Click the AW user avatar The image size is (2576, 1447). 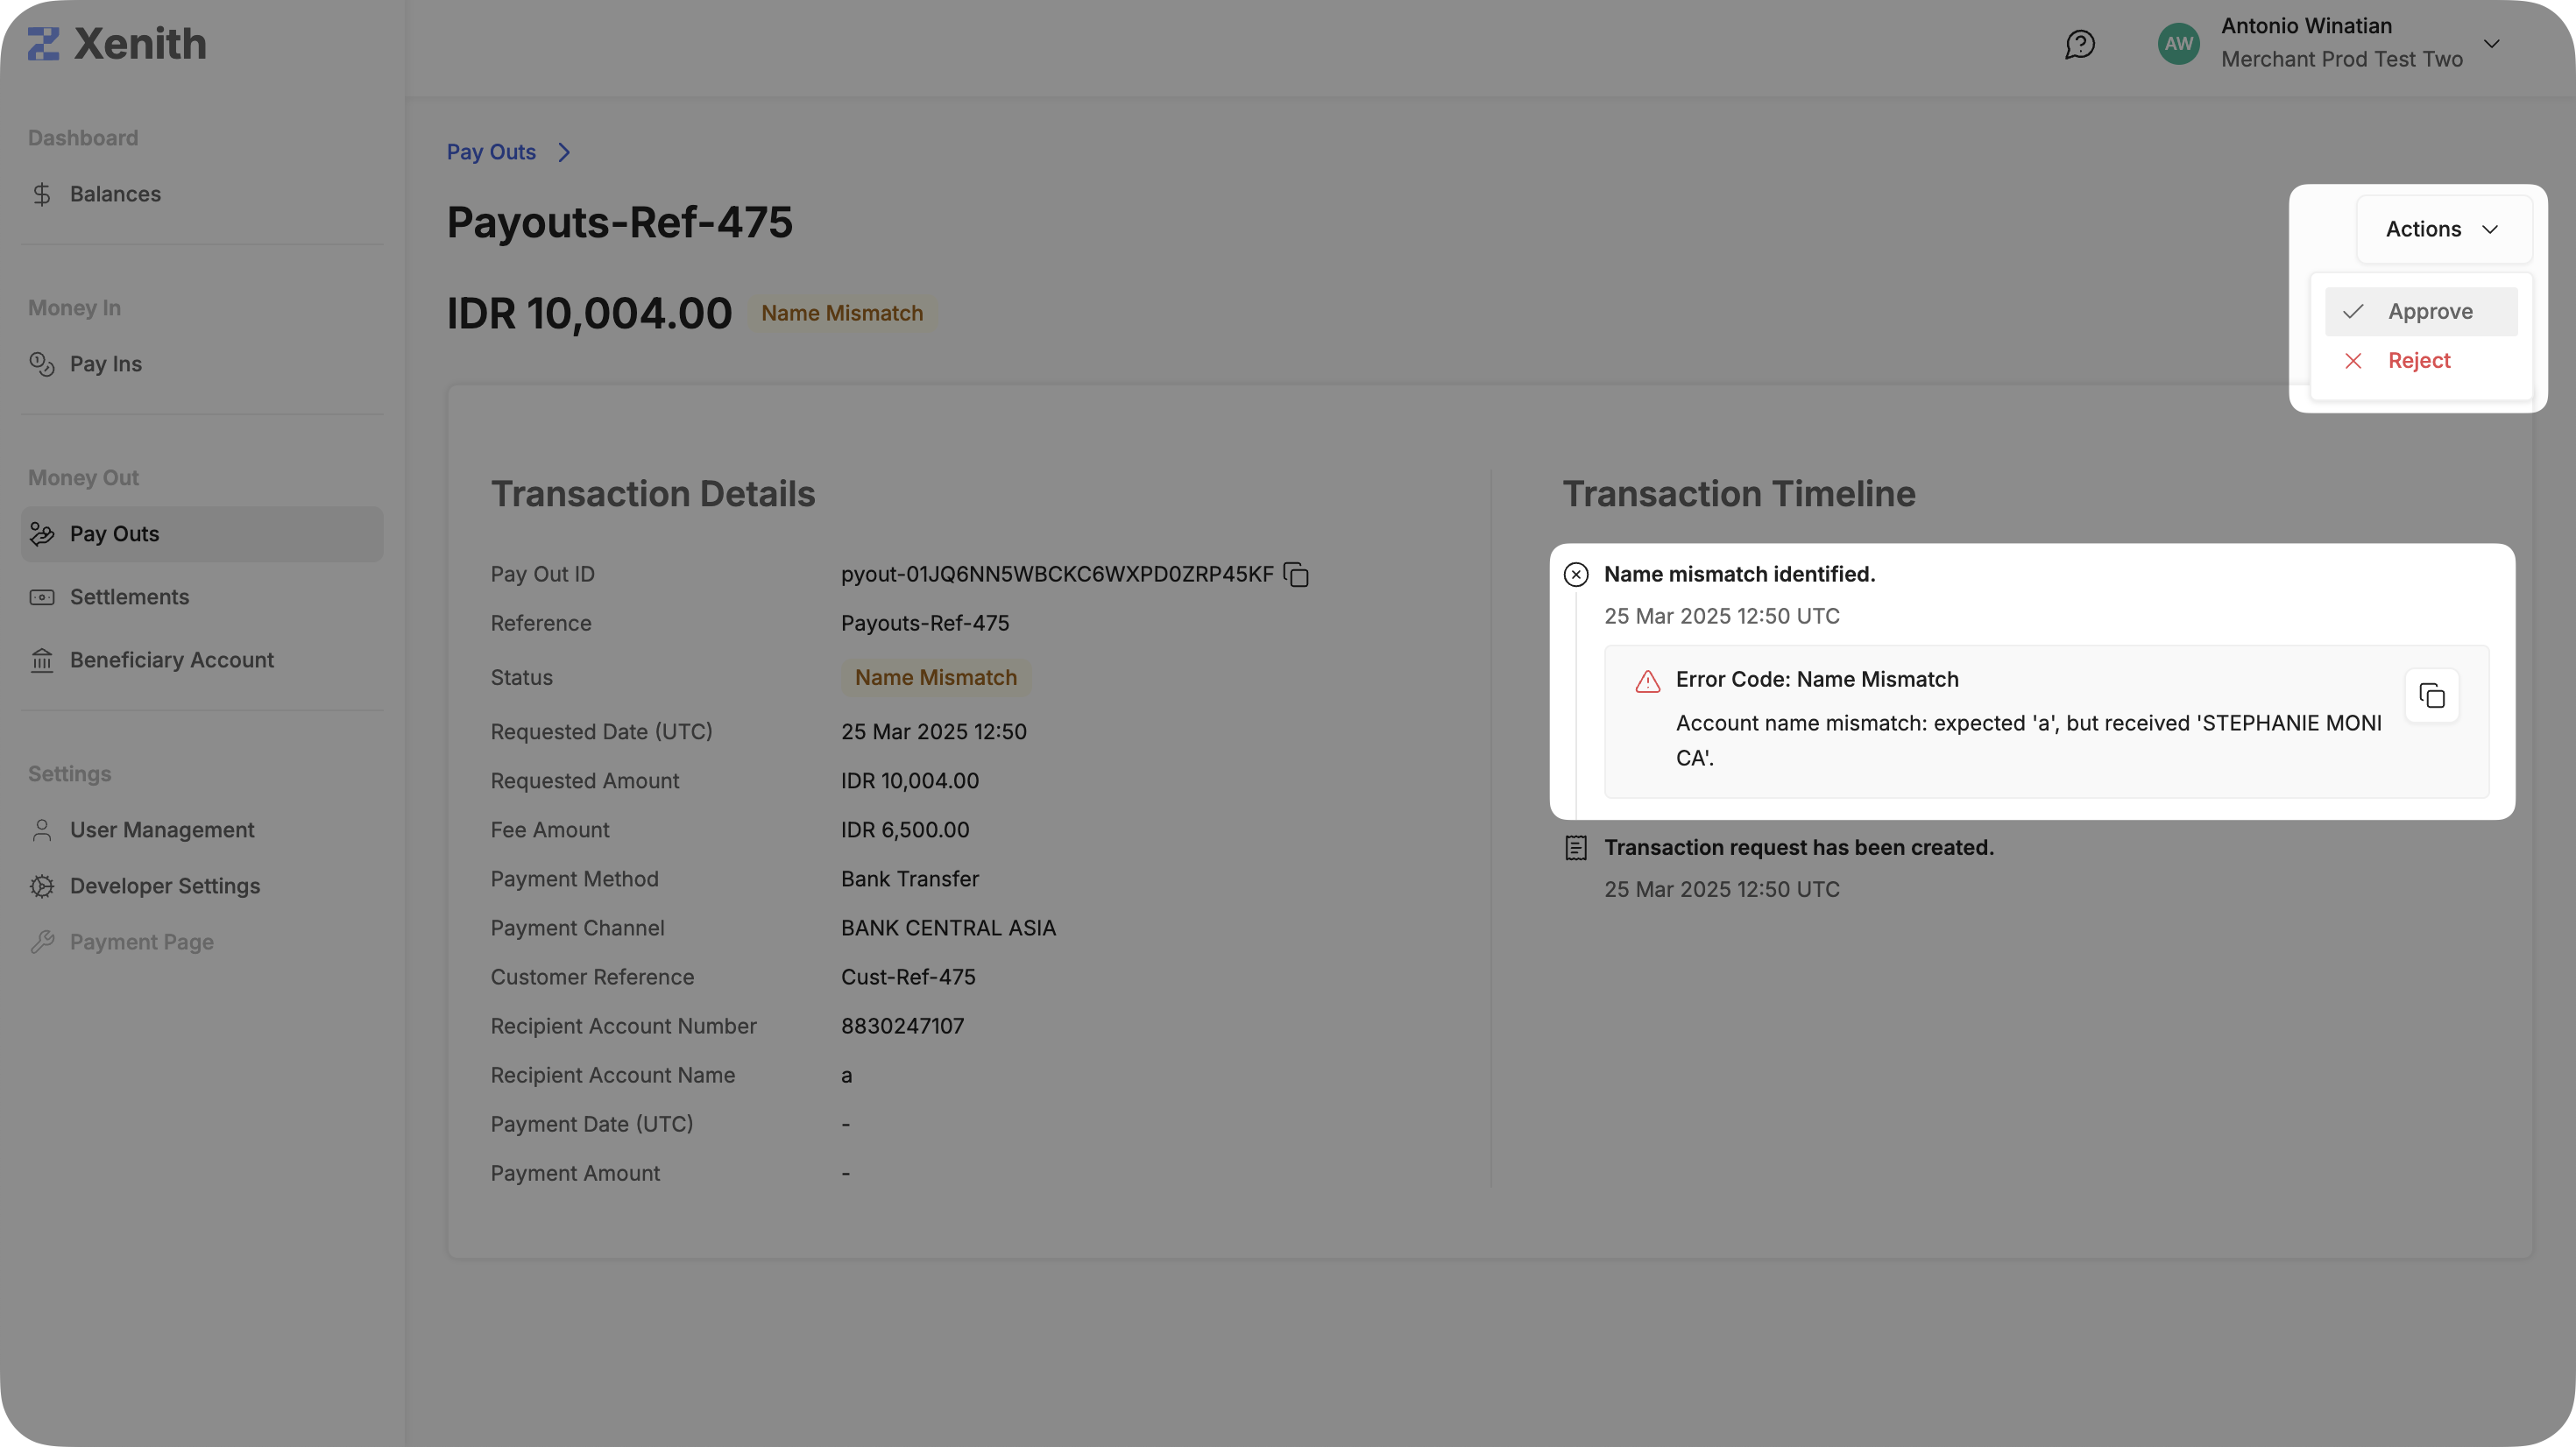(x=2178, y=44)
